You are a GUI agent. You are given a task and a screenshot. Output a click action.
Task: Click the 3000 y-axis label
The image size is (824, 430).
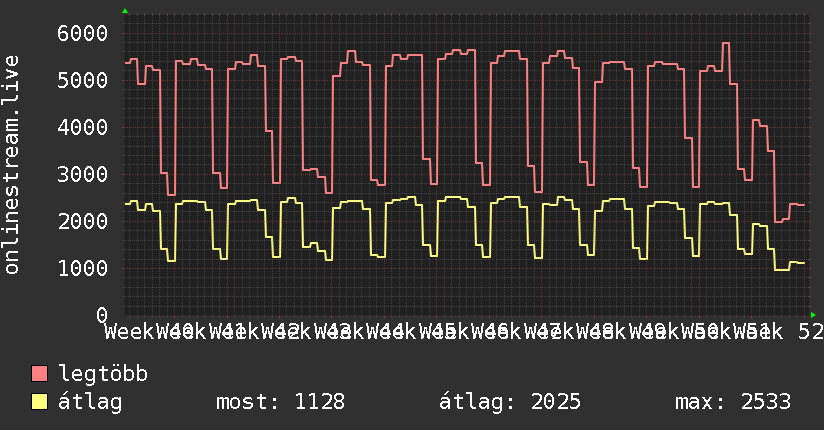point(83,175)
